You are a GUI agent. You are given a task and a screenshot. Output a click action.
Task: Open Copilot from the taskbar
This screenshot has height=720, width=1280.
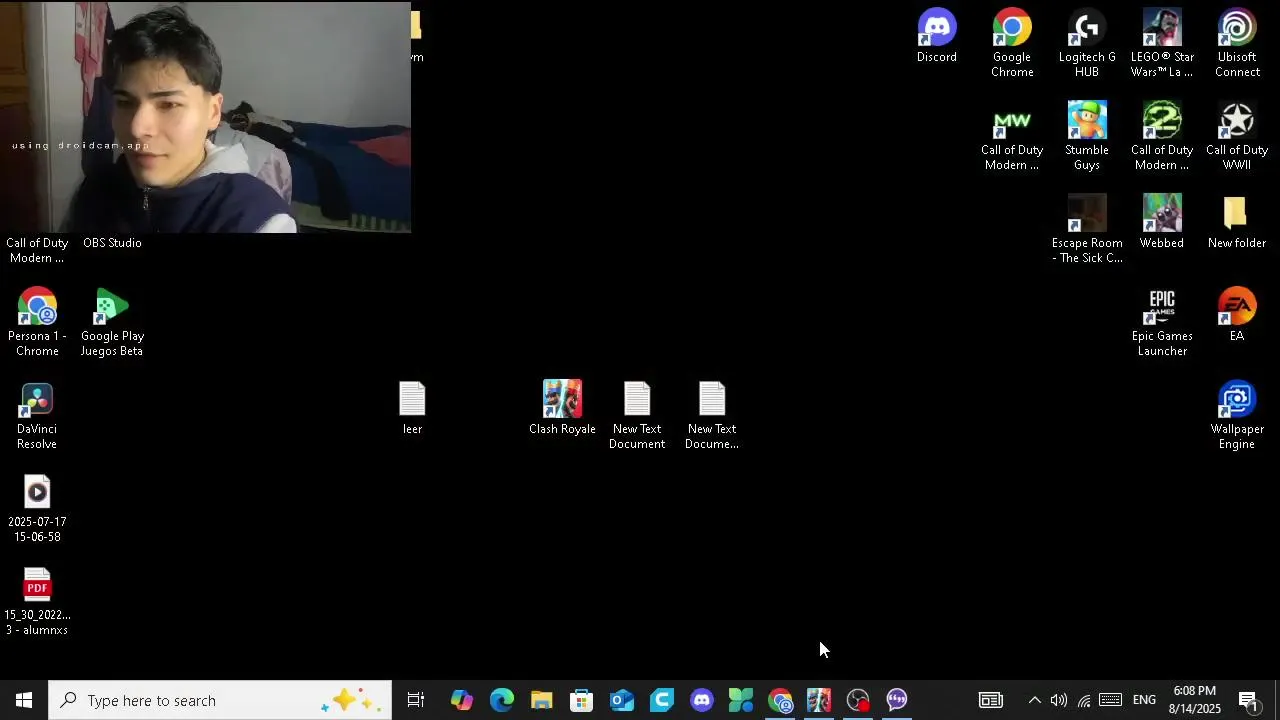coord(461,700)
